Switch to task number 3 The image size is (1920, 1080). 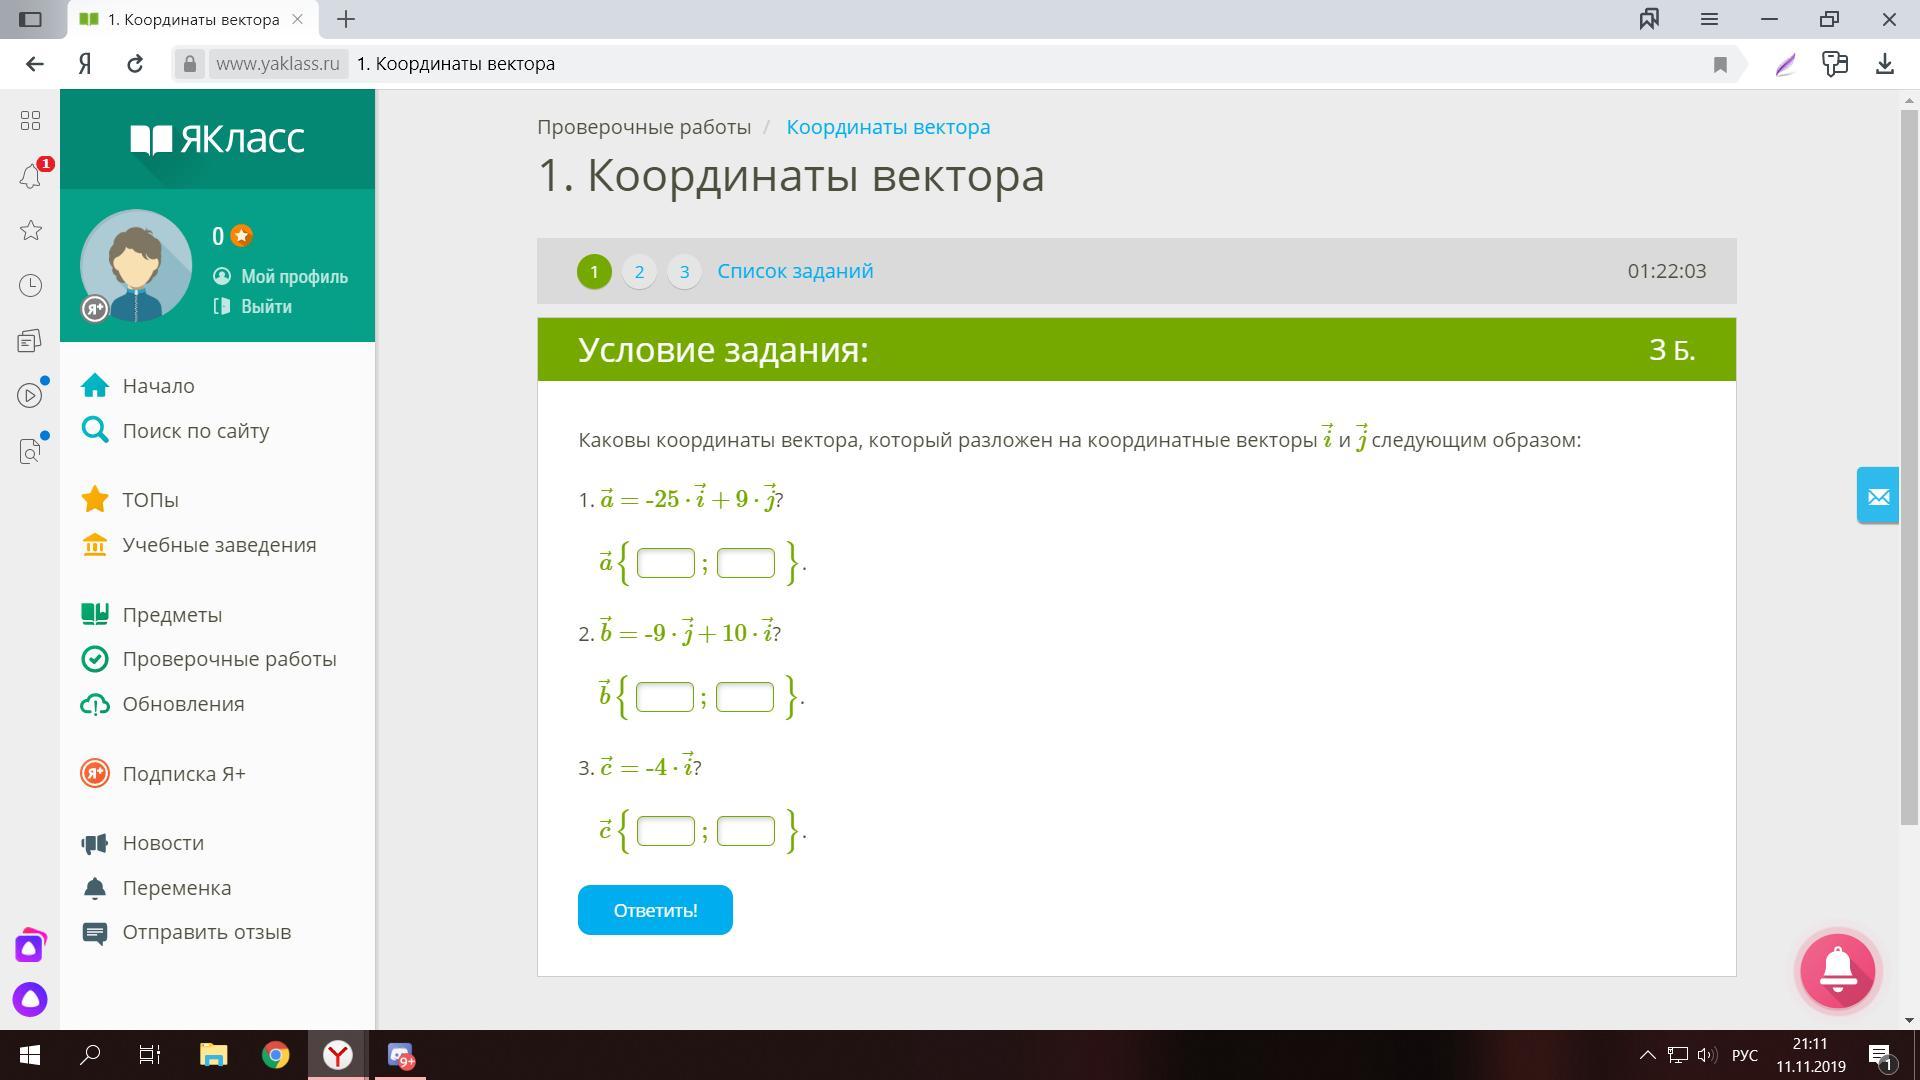tap(684, 271)
